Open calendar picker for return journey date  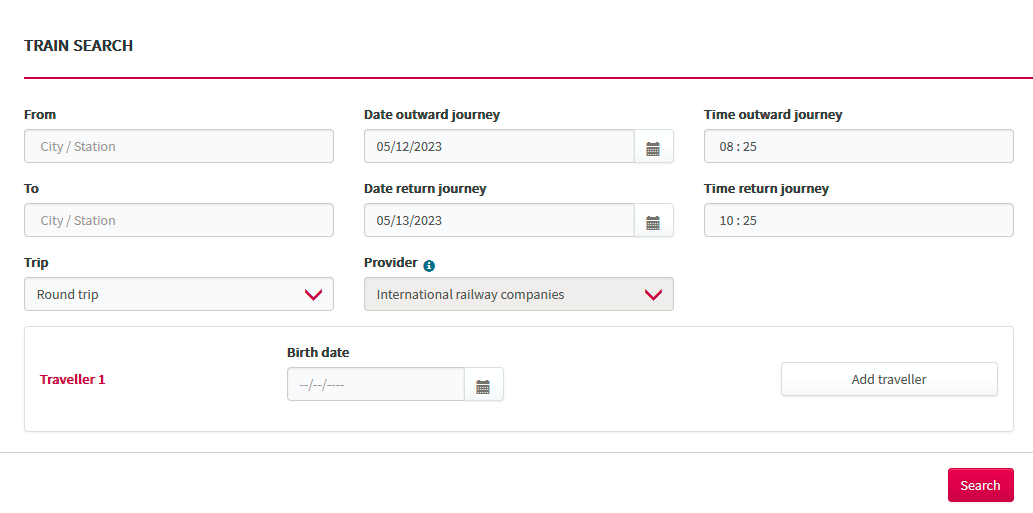click(x=653, y=220)
